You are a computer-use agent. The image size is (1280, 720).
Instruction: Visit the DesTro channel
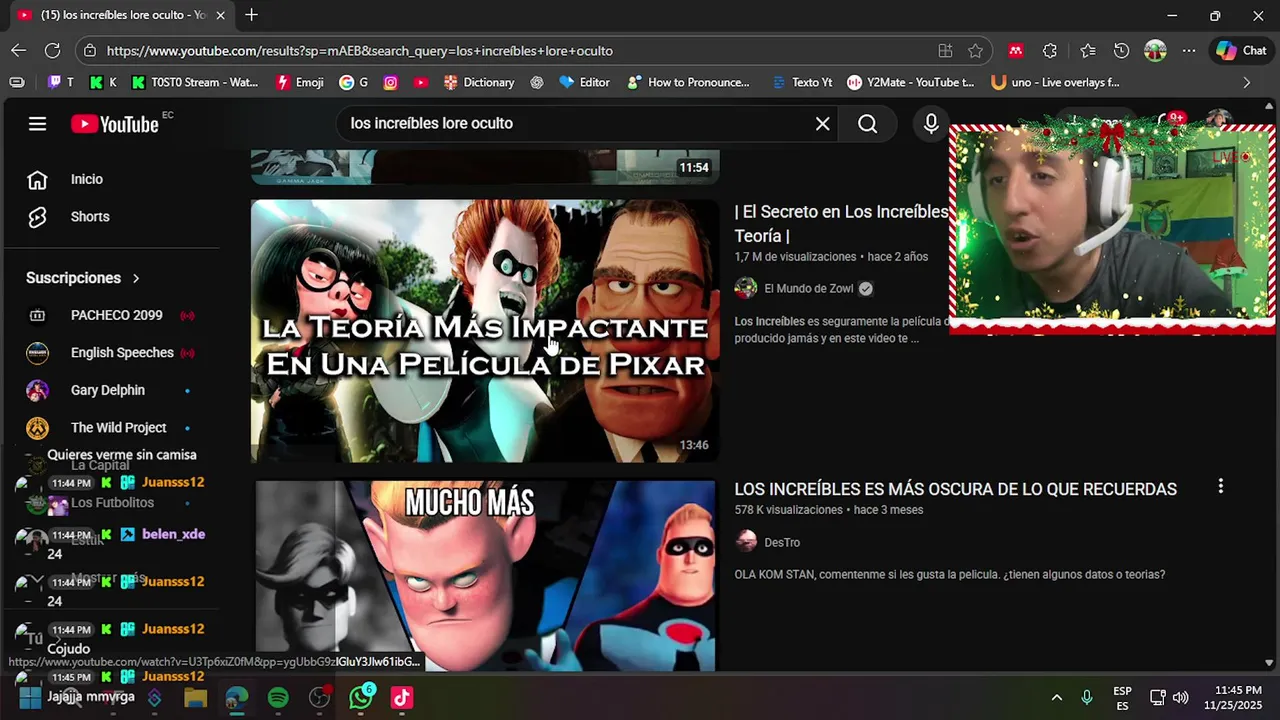782,543
